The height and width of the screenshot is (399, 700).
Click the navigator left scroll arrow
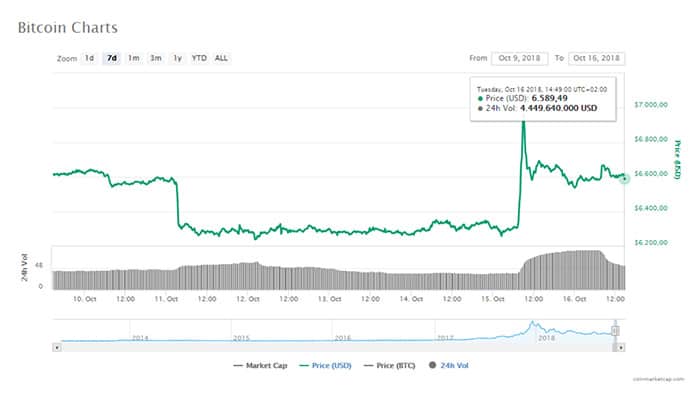click(57, 348)
